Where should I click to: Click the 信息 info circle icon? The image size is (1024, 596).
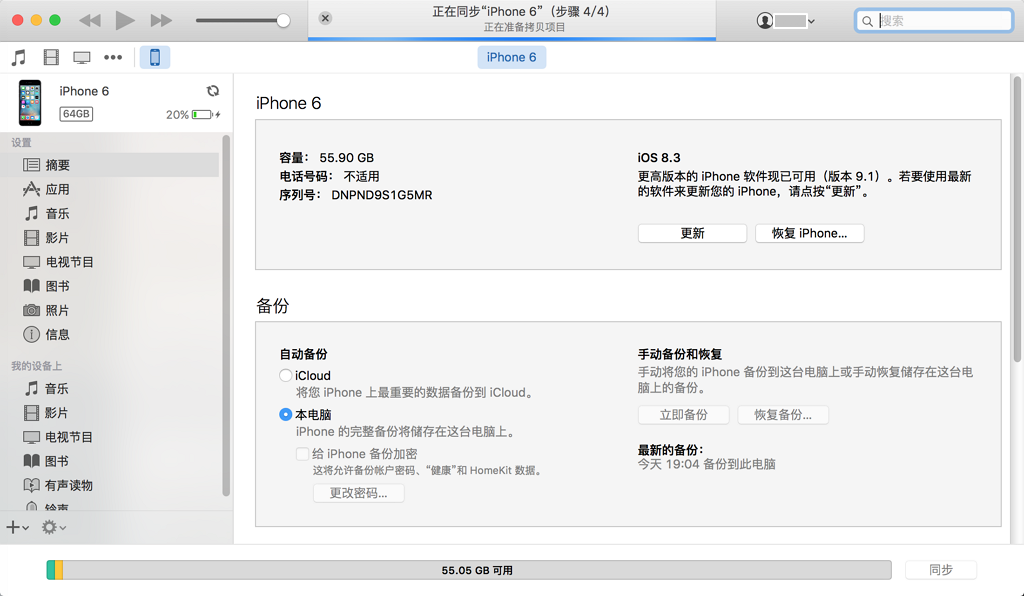click(31, 334)
